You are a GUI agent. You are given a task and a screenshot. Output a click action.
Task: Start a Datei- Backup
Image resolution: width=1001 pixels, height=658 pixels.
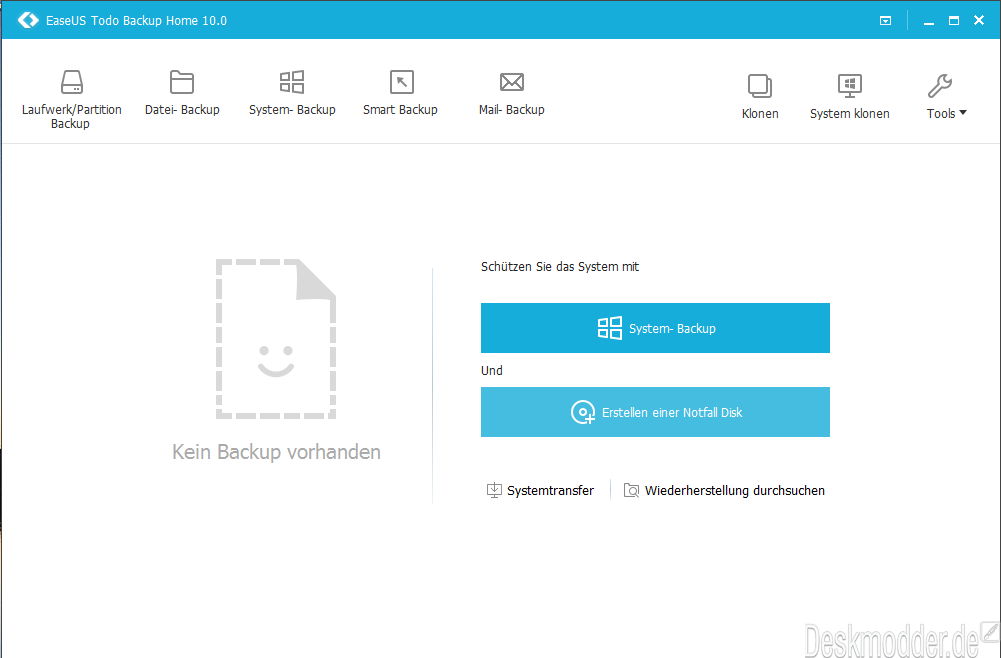pyautogui.click(x=182, y=93)
